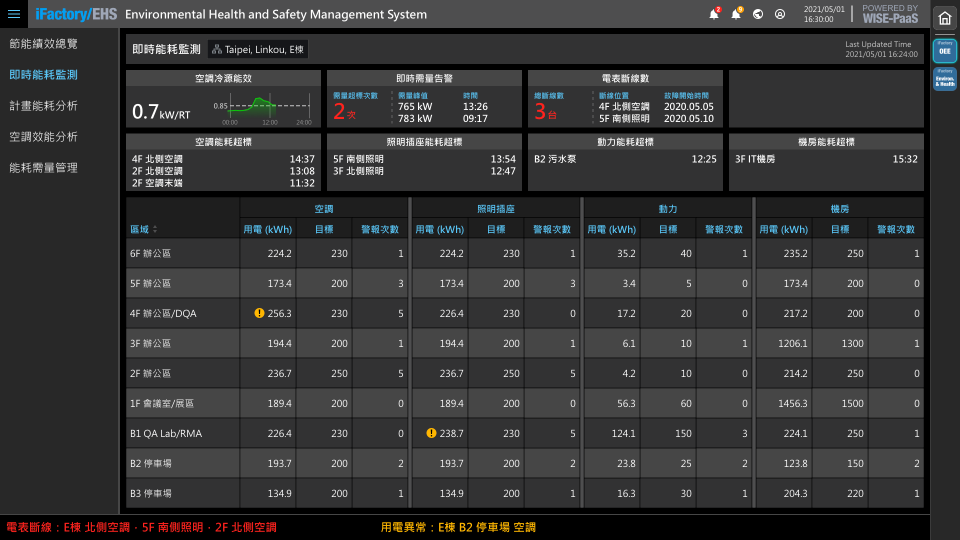Switch to iFactory OEE app
Viewport: 960px width, 540px height.
click(x=945, y=50)
